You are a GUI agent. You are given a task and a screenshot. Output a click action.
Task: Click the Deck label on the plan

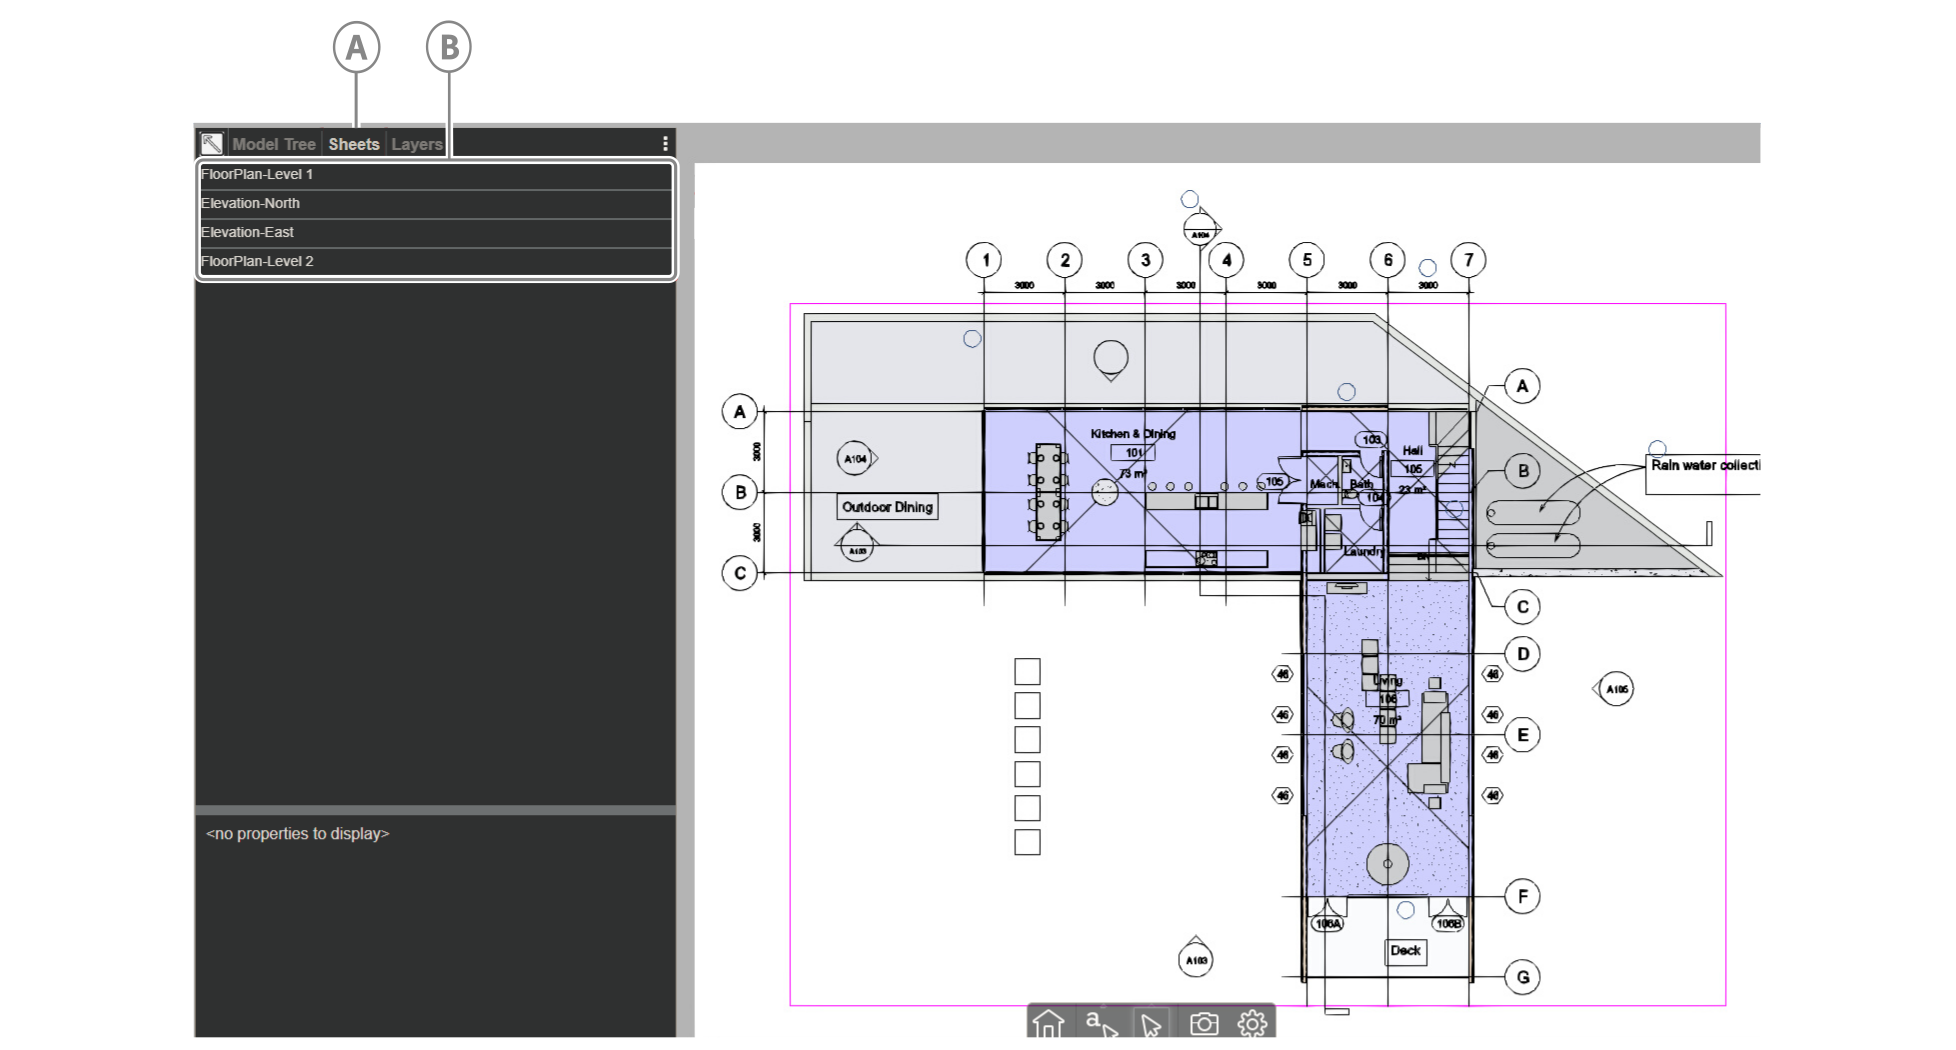click(x=1404, y=952)
